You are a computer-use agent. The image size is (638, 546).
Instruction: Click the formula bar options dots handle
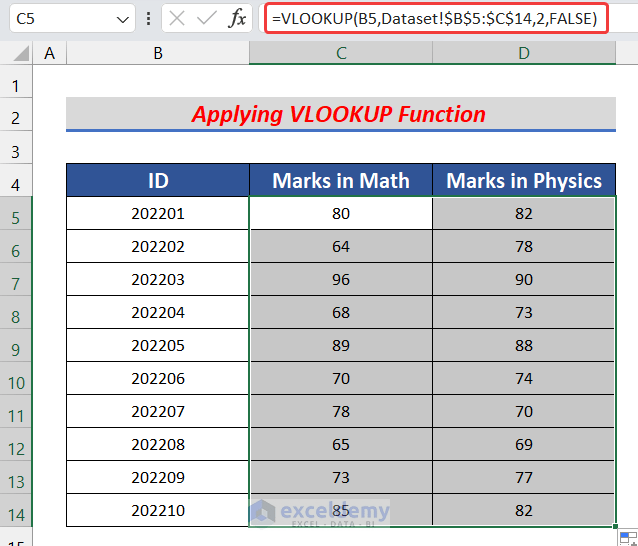(149, 18)
